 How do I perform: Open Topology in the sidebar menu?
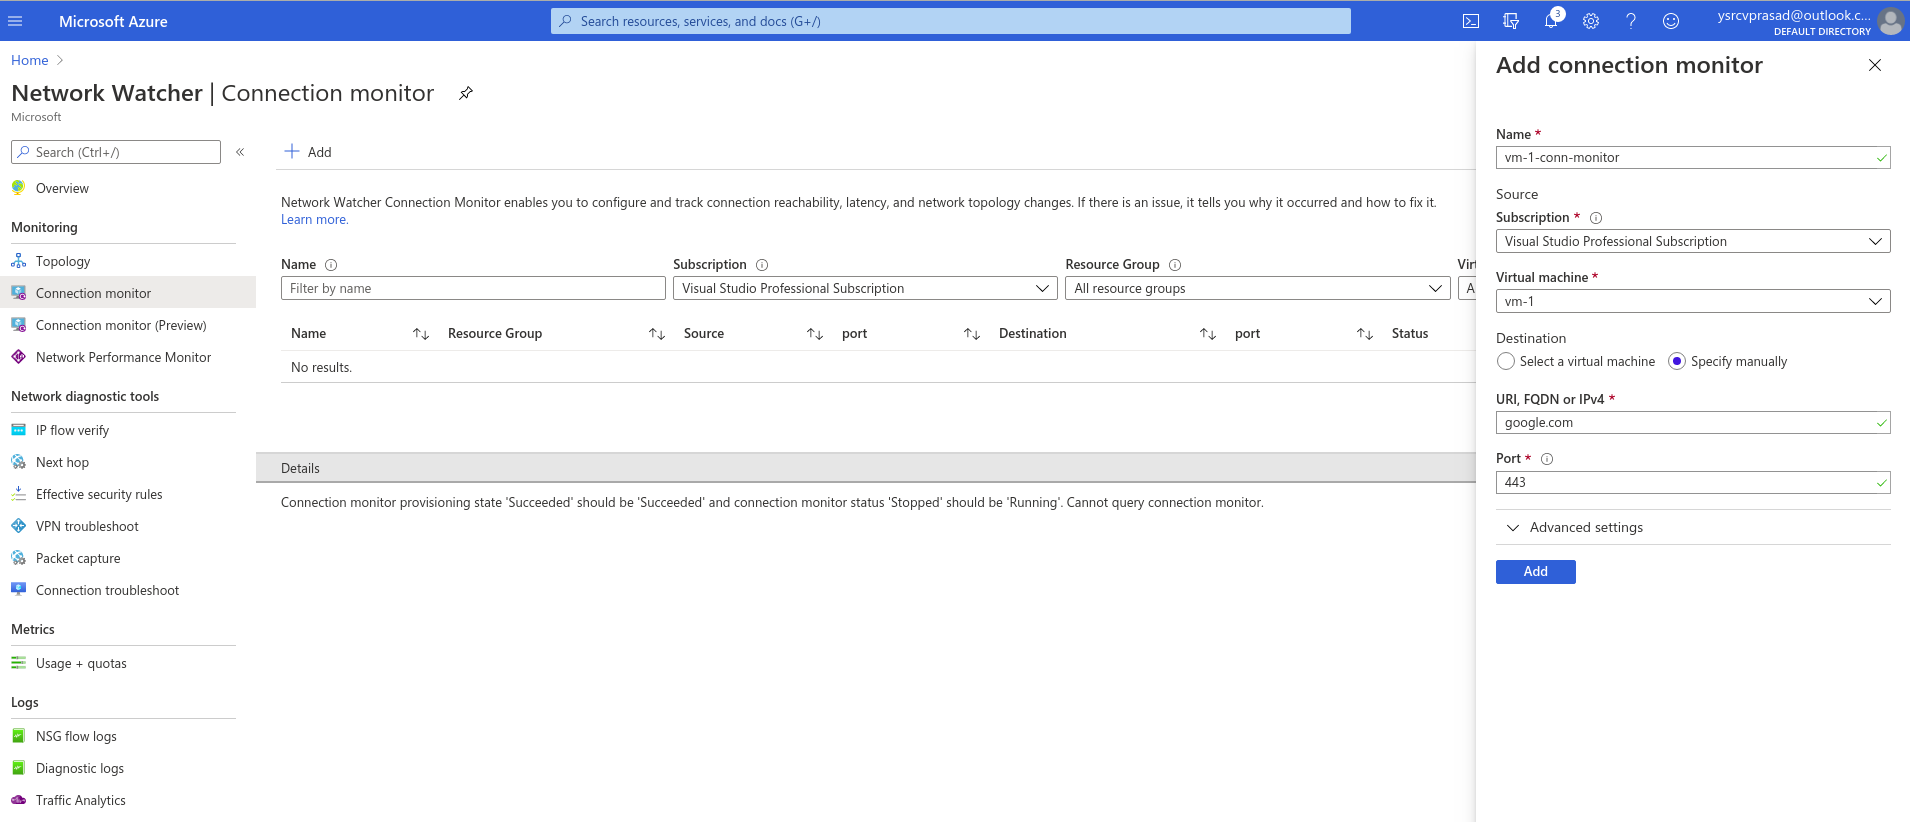63,261
